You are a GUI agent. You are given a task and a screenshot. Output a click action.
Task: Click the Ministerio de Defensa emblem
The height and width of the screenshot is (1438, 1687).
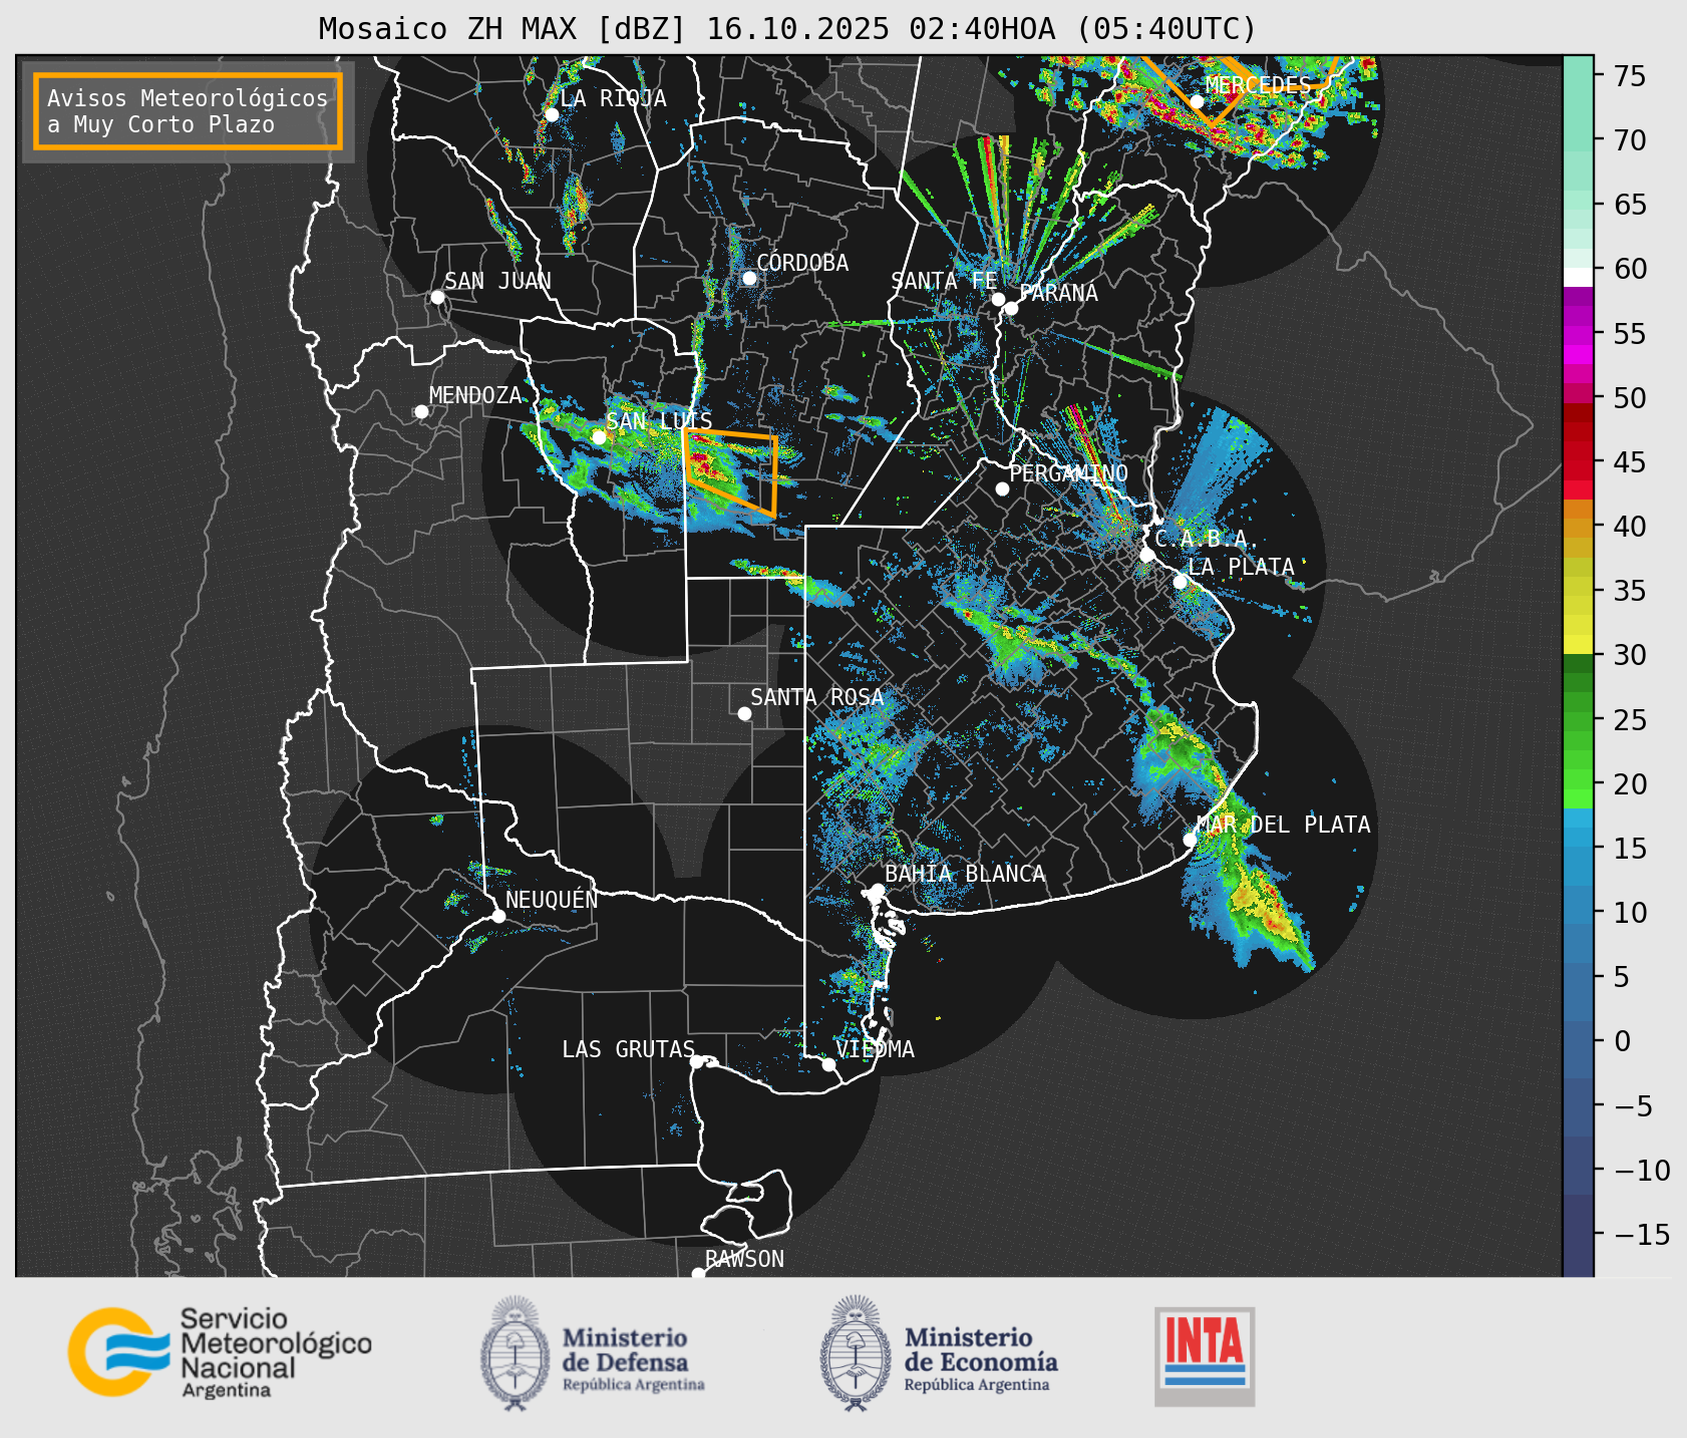point(514,1354)
